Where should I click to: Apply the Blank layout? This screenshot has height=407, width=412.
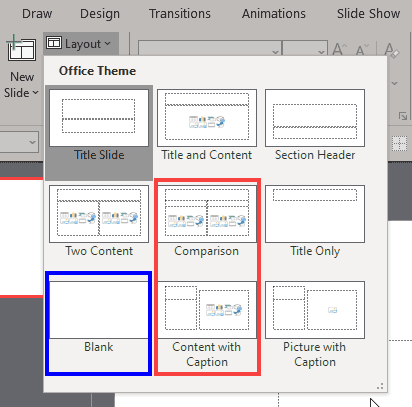click(99, 318)
